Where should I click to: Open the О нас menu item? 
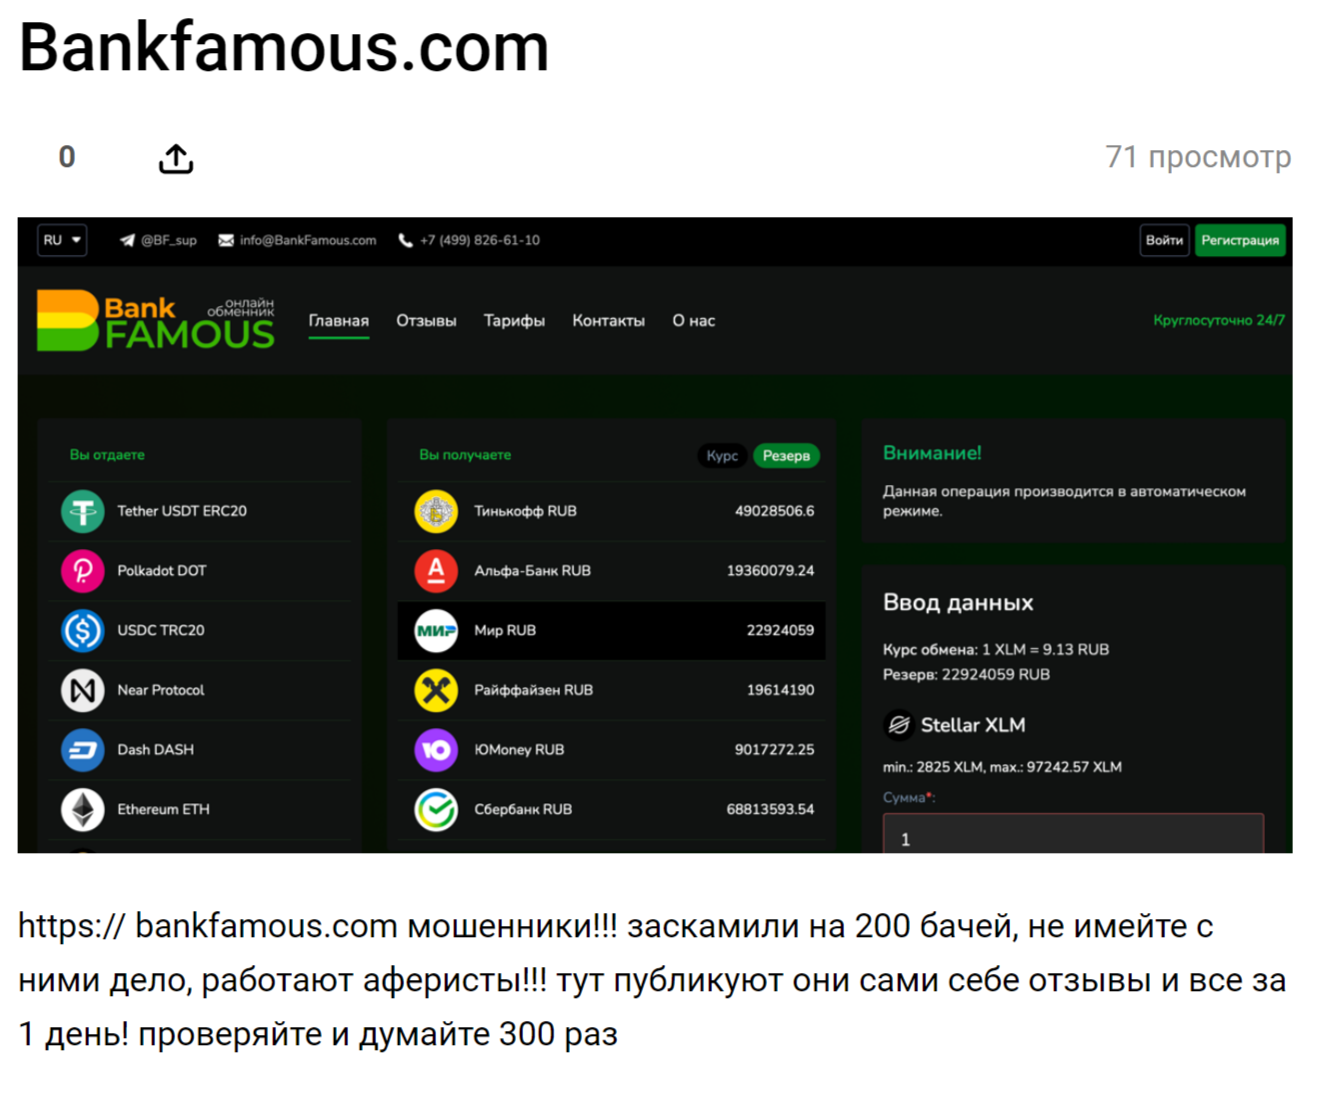point(693,321)
